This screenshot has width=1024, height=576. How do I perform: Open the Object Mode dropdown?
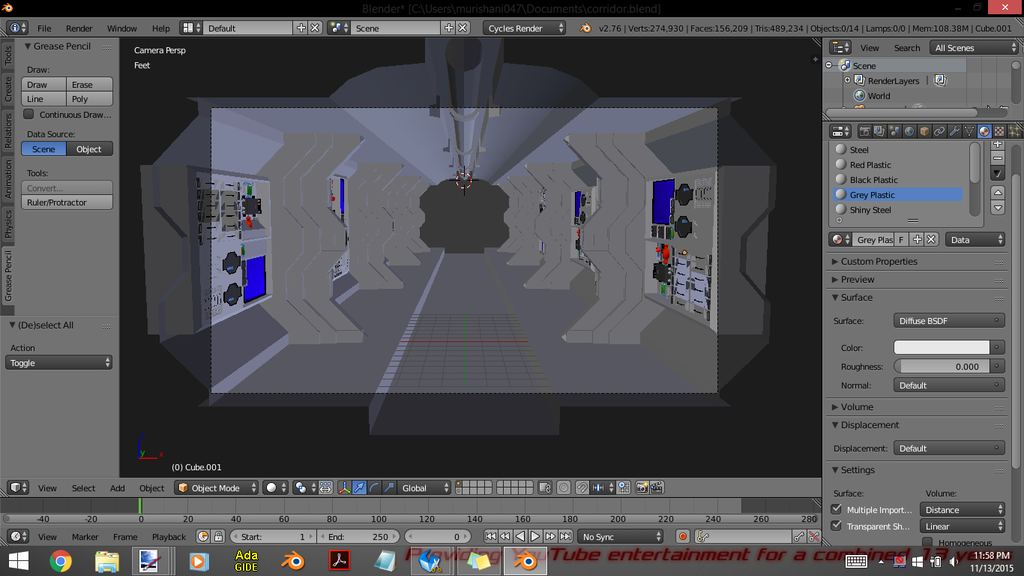tap(216, 488)
